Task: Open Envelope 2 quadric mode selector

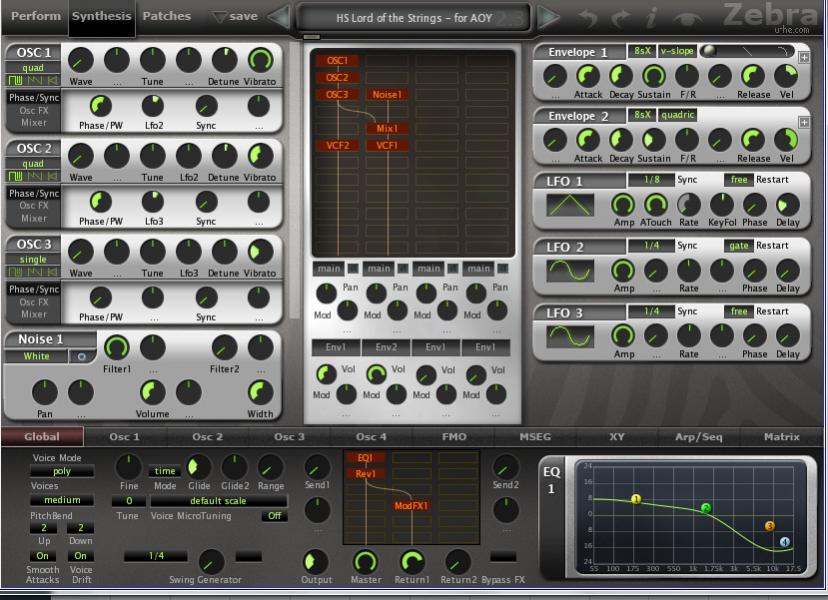Action: coord(678,115)
